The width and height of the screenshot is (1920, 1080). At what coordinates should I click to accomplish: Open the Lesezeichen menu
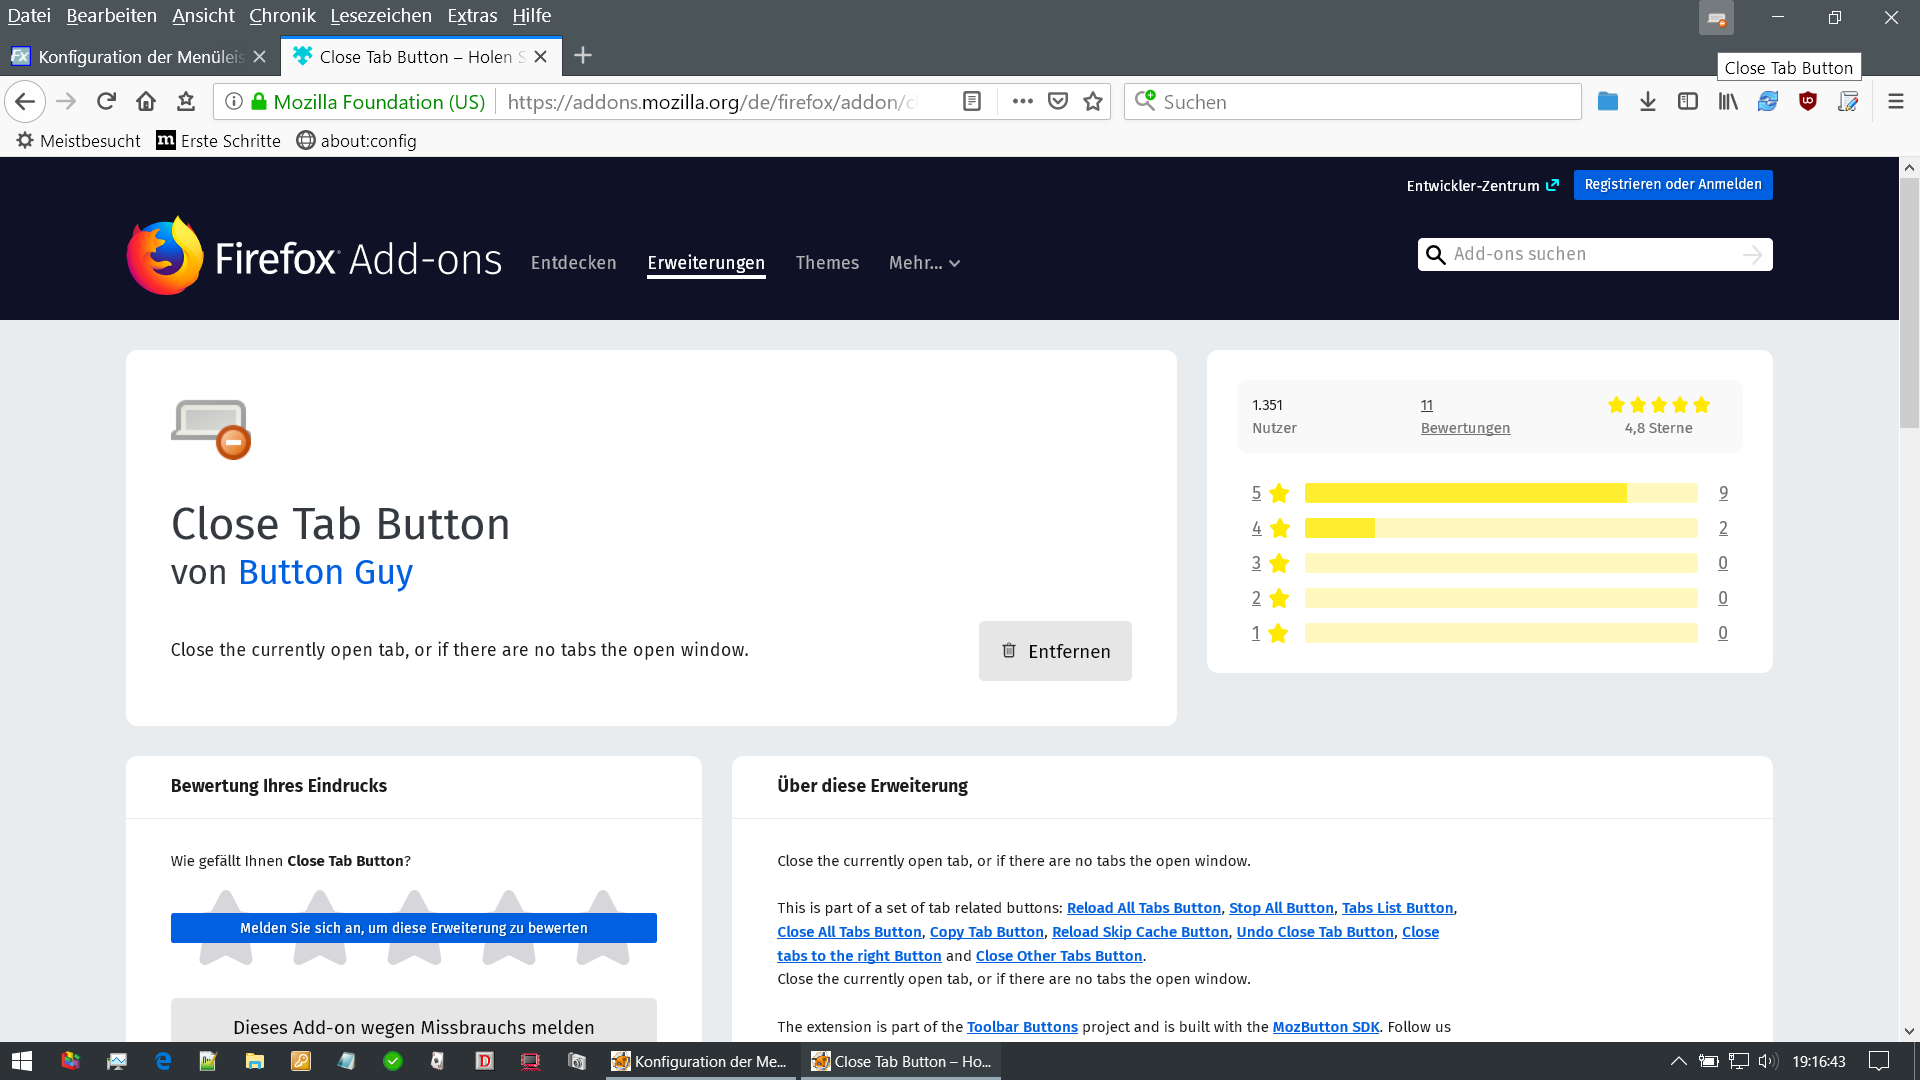(x=381, y=15)
